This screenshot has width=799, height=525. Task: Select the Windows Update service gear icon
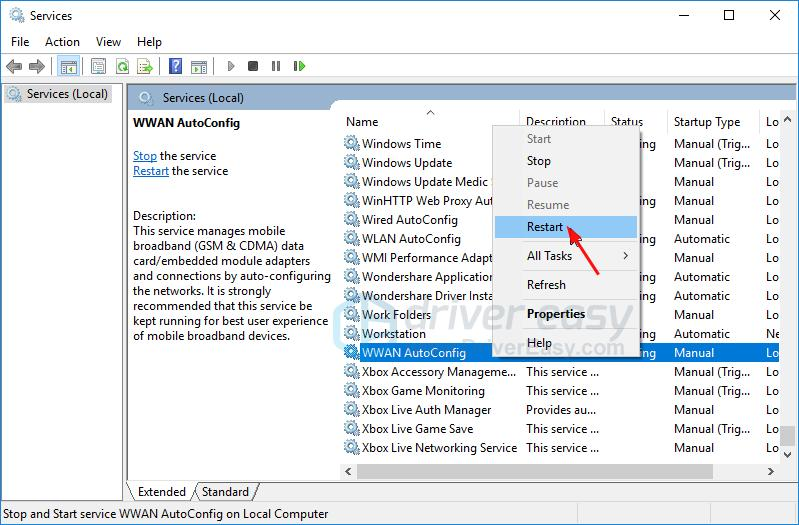[352, 162]
